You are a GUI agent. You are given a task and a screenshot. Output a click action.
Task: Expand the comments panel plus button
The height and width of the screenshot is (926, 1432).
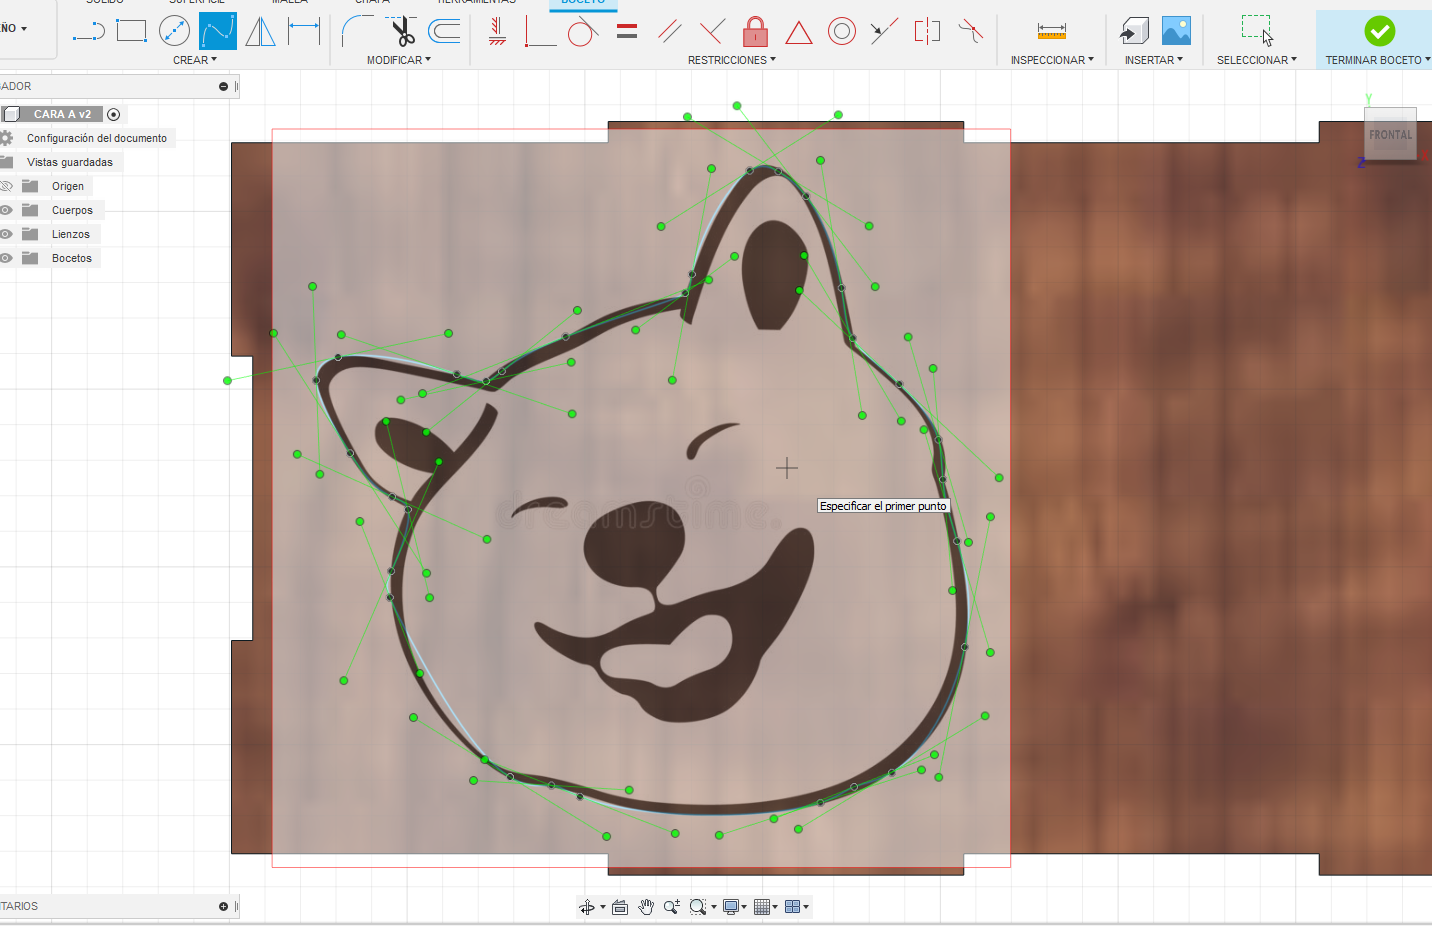click(223, 906)
